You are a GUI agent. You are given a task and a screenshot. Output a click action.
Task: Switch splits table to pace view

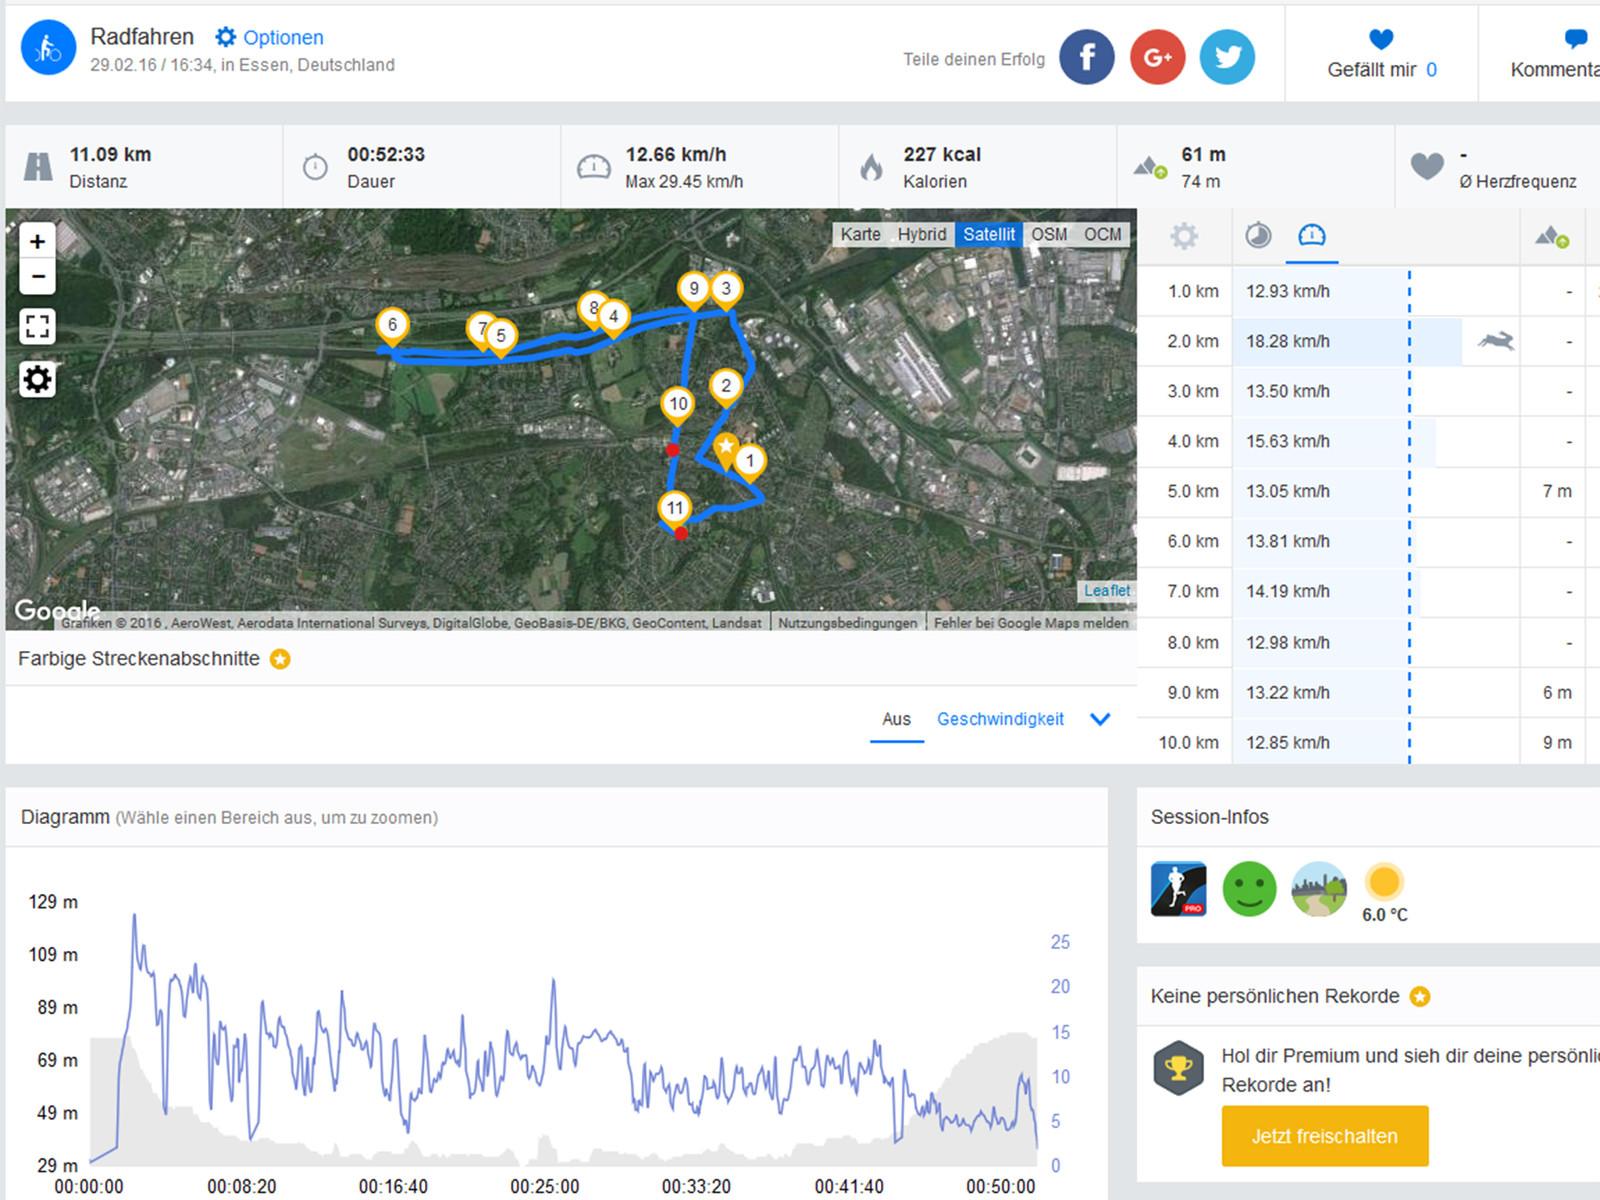click(x=1258, y=236)
